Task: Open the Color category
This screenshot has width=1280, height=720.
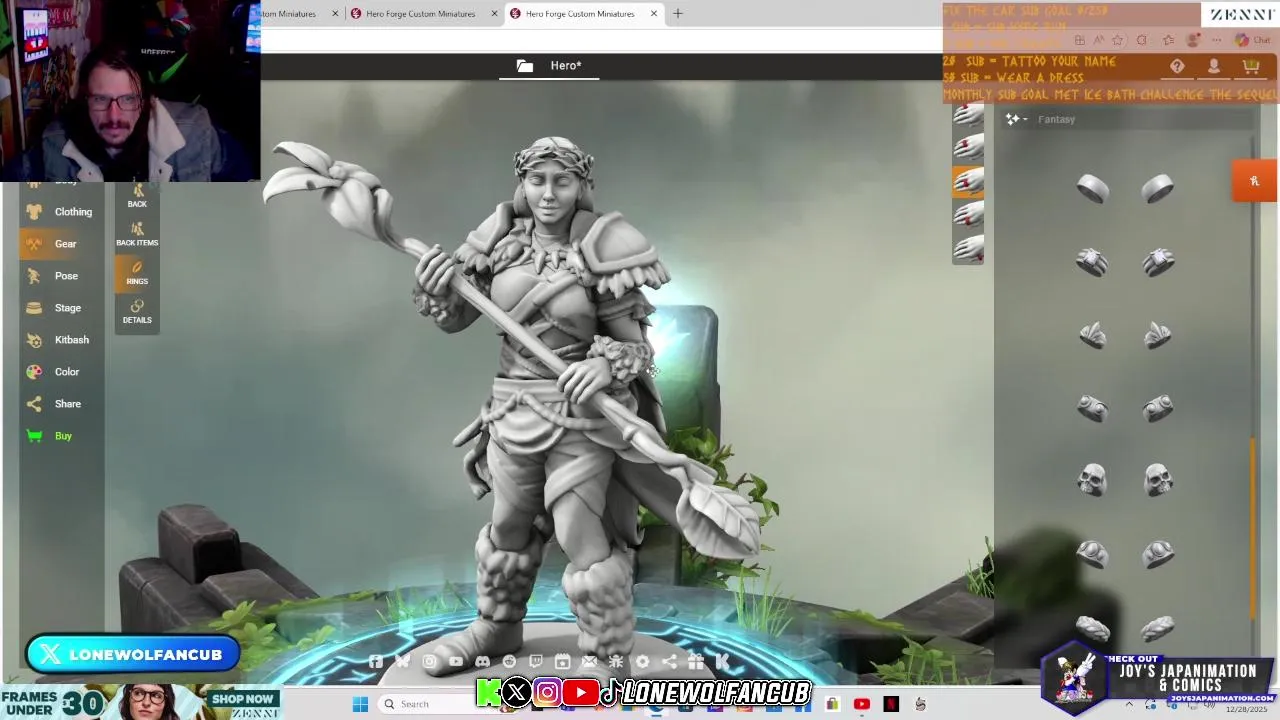Action: (61, 372)
